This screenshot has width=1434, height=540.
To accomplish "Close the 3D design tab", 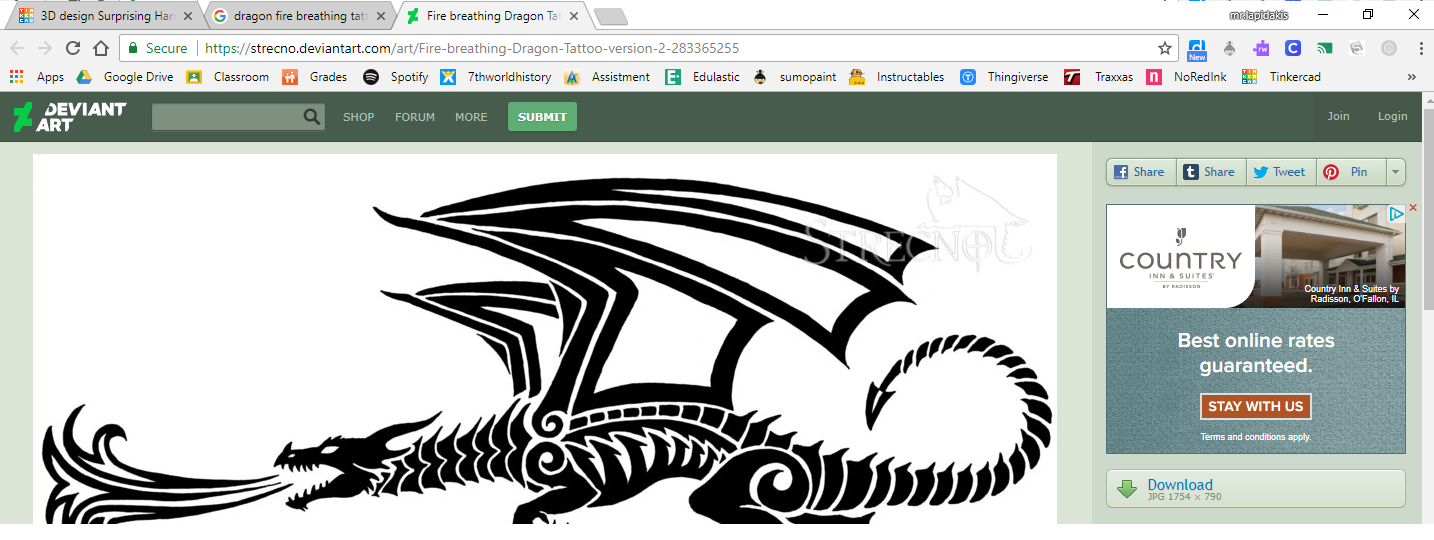I will [x=188, y=16].
